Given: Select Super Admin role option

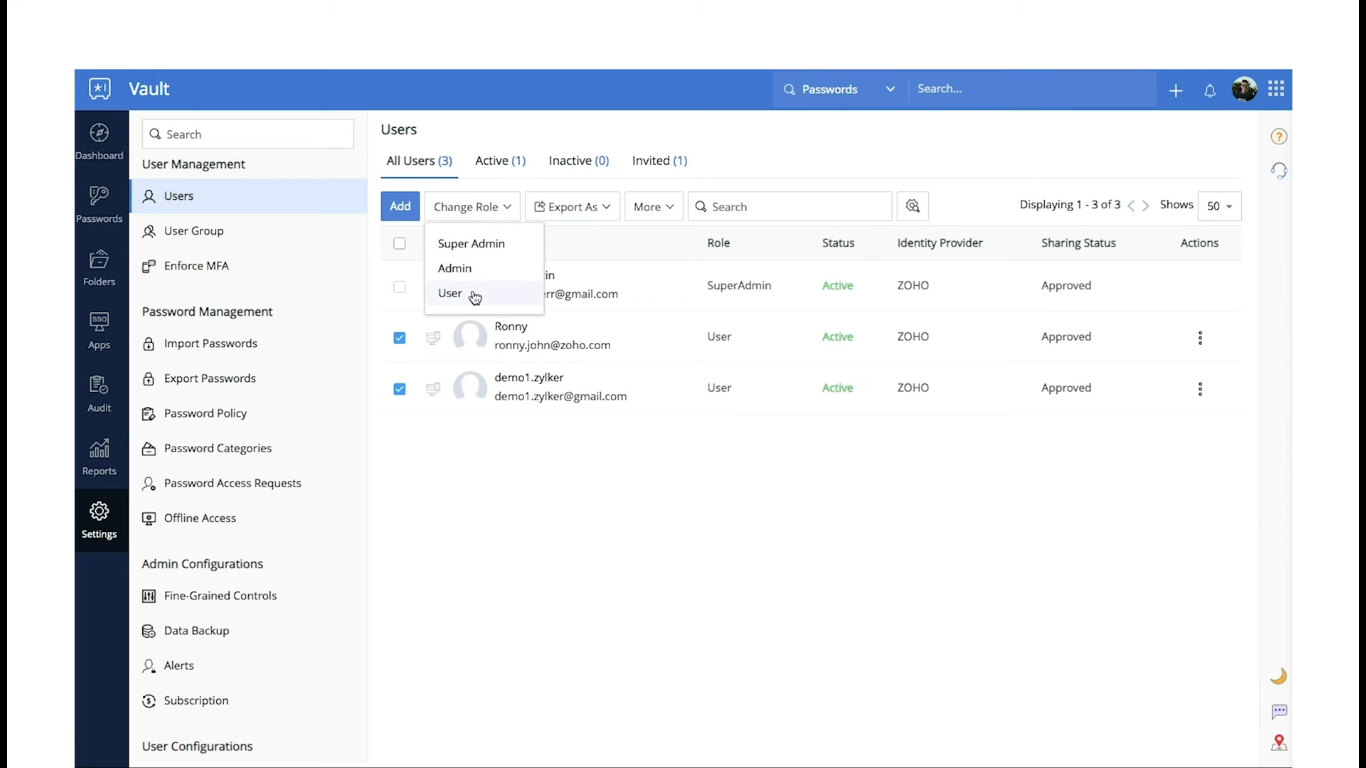Looking at the screenshot, I should 484,243.
